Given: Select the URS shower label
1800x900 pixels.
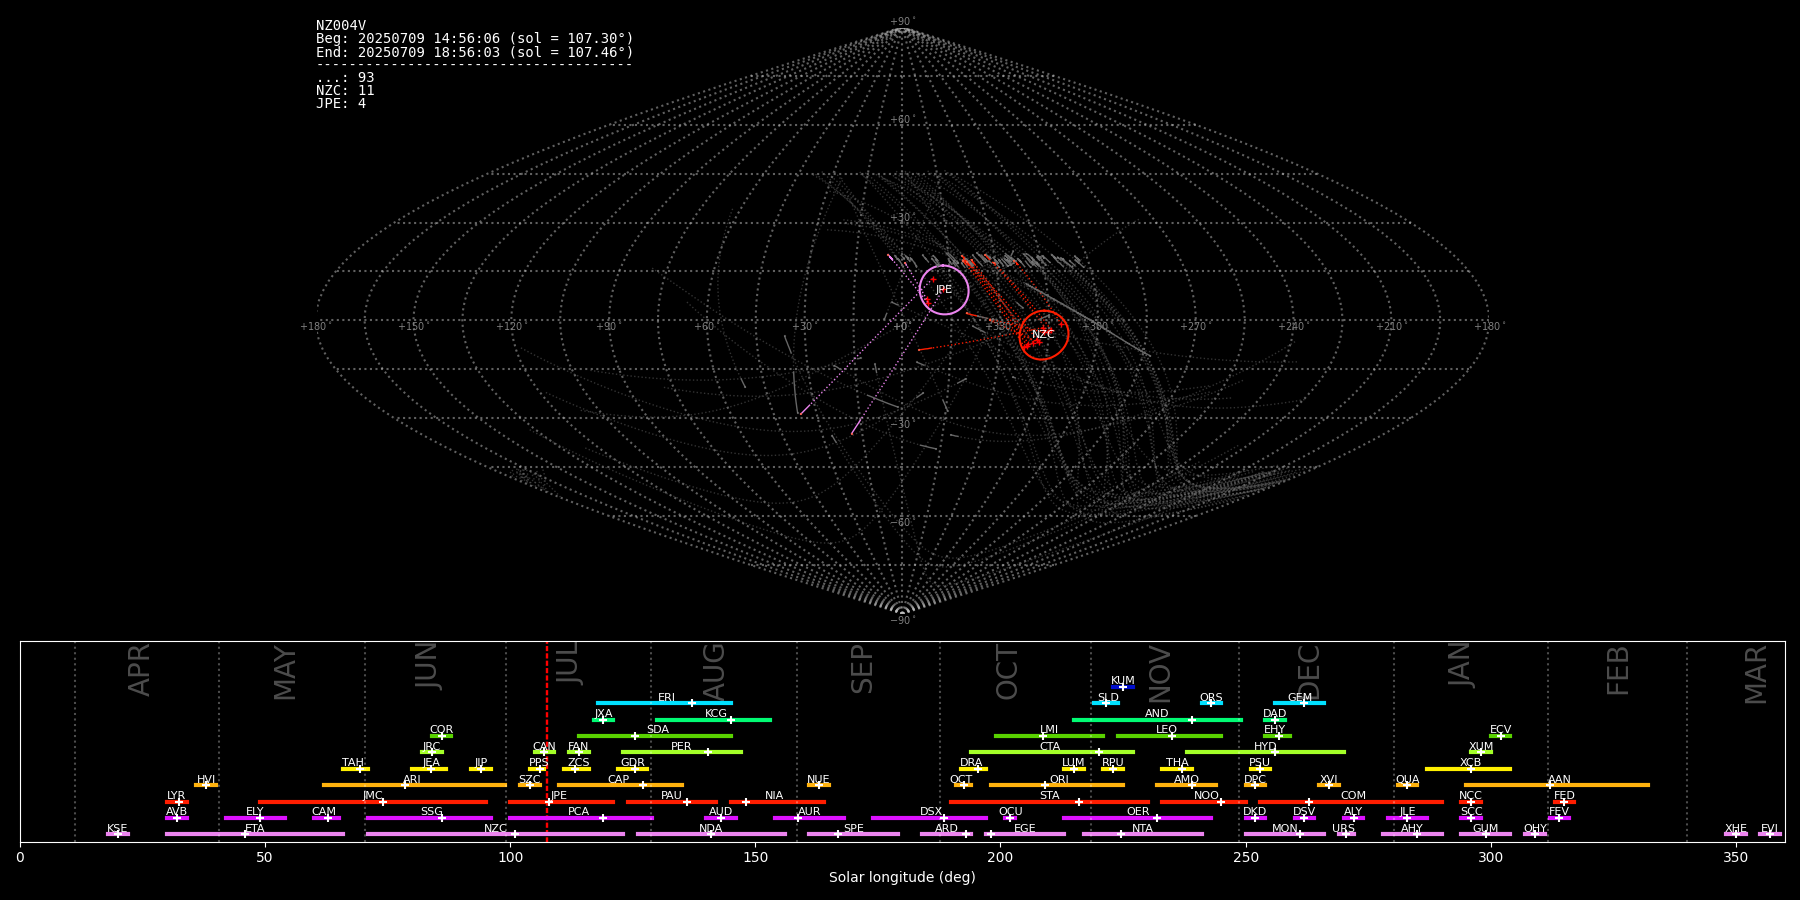Looking at the screenshot, I should click(1343, 829).
